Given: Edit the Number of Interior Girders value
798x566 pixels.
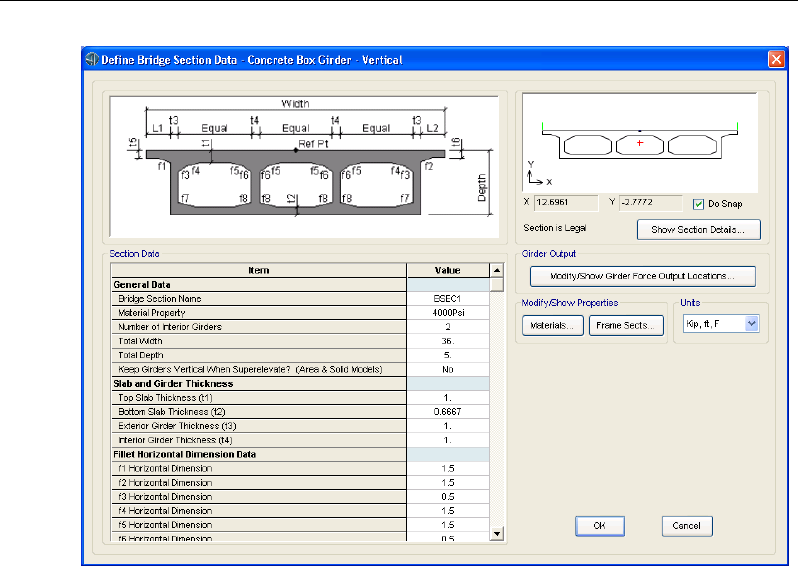Looking at the screenshot, I should pos(447,327).
